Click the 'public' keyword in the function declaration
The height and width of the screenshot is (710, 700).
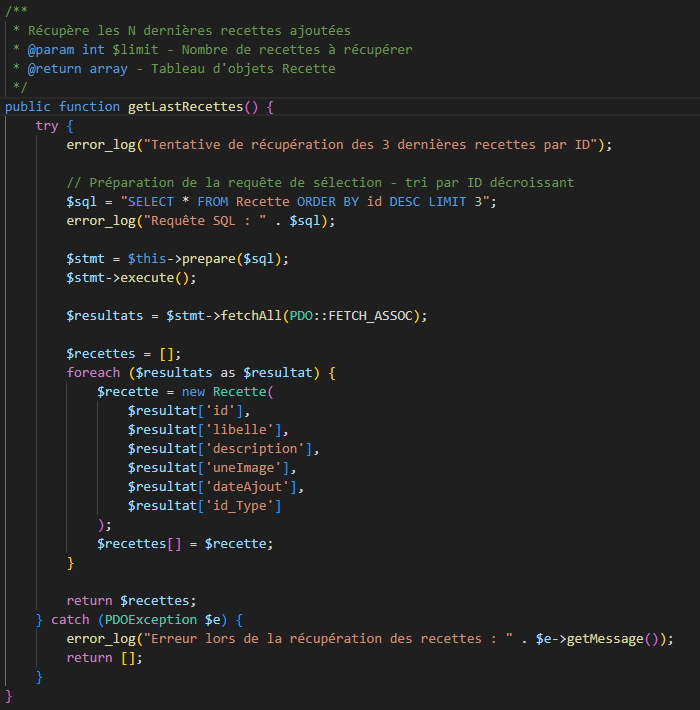(x=28, y=107)
